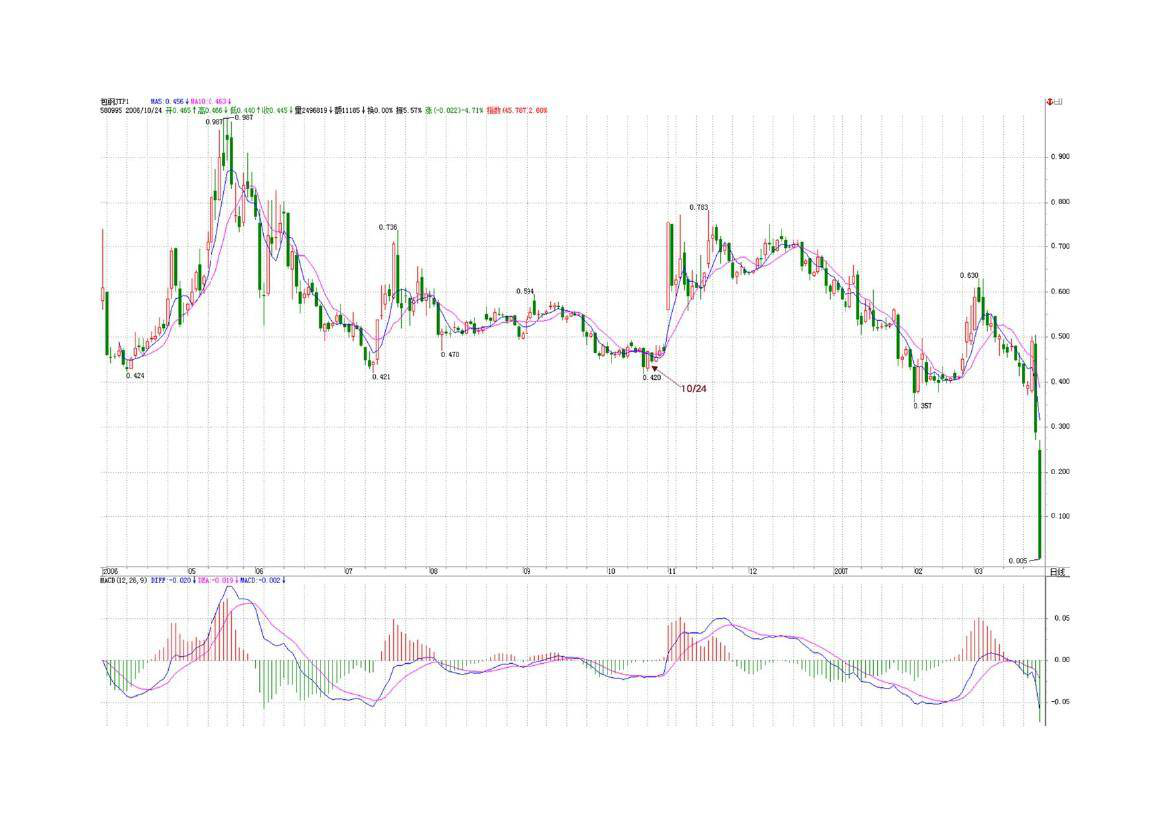Click the 10/24 date annotation

pos(695,388)
